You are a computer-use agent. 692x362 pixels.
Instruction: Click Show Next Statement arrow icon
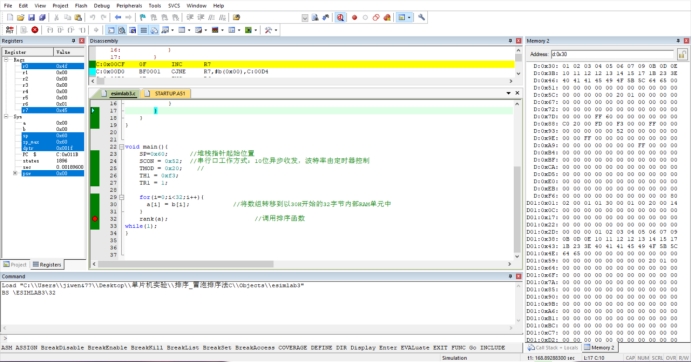click(96, 30)
